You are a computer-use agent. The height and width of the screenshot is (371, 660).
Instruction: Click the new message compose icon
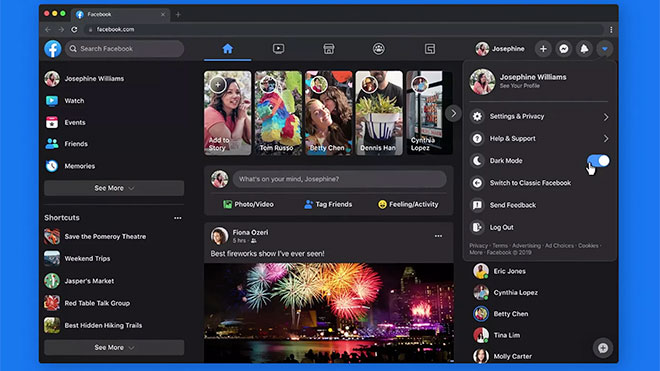pos(603,348)
